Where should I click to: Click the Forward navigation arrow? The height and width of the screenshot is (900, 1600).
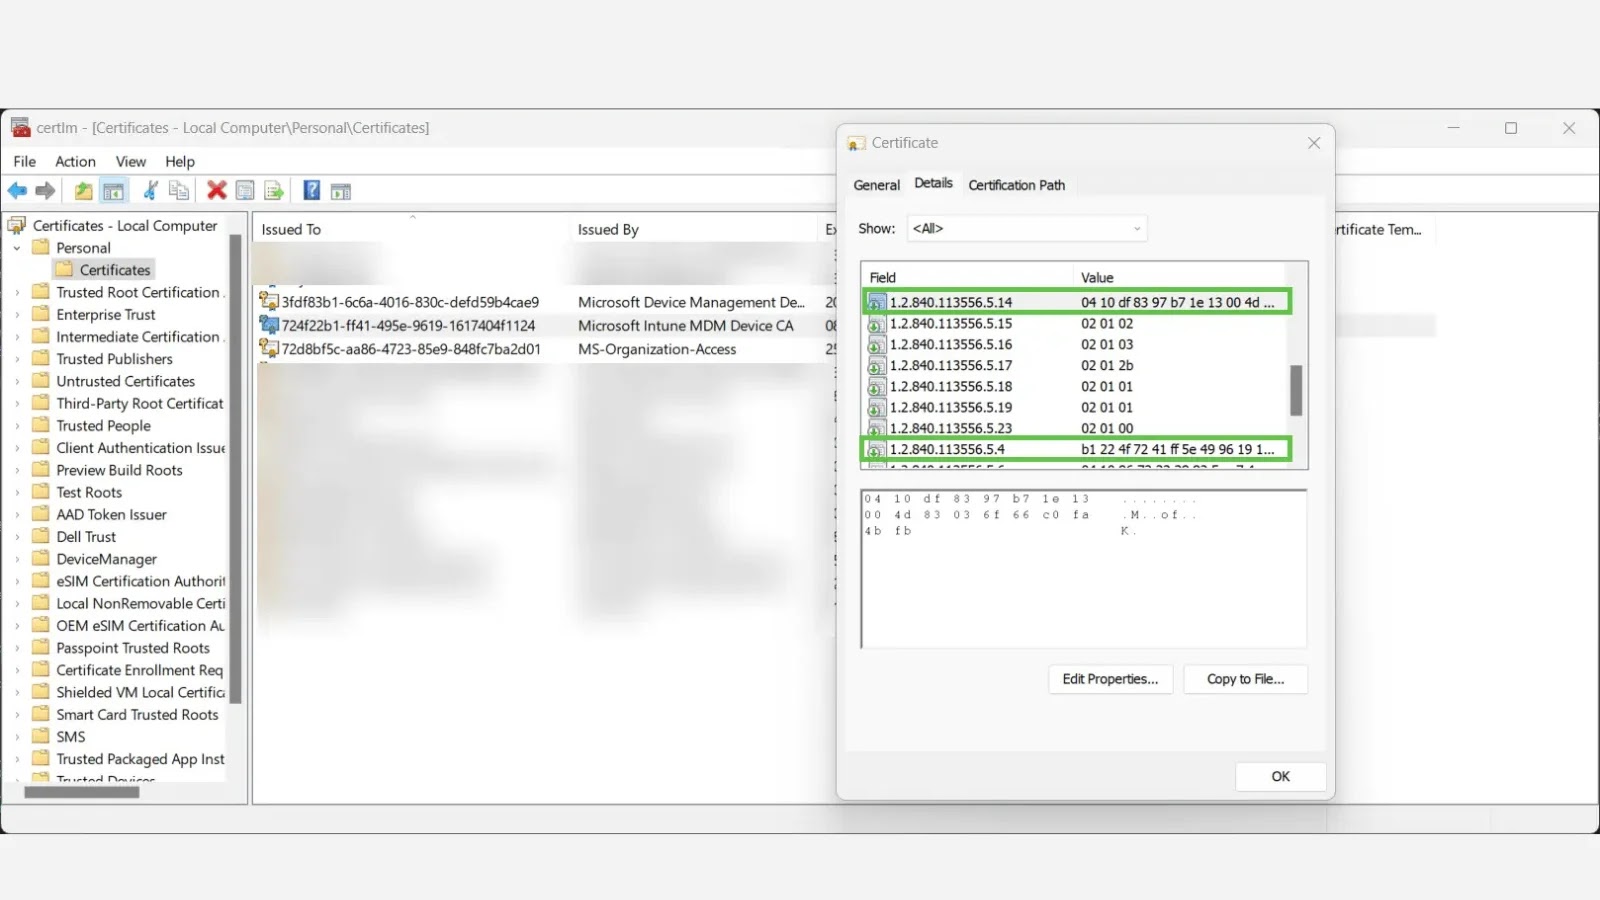[x=45, y=190]
